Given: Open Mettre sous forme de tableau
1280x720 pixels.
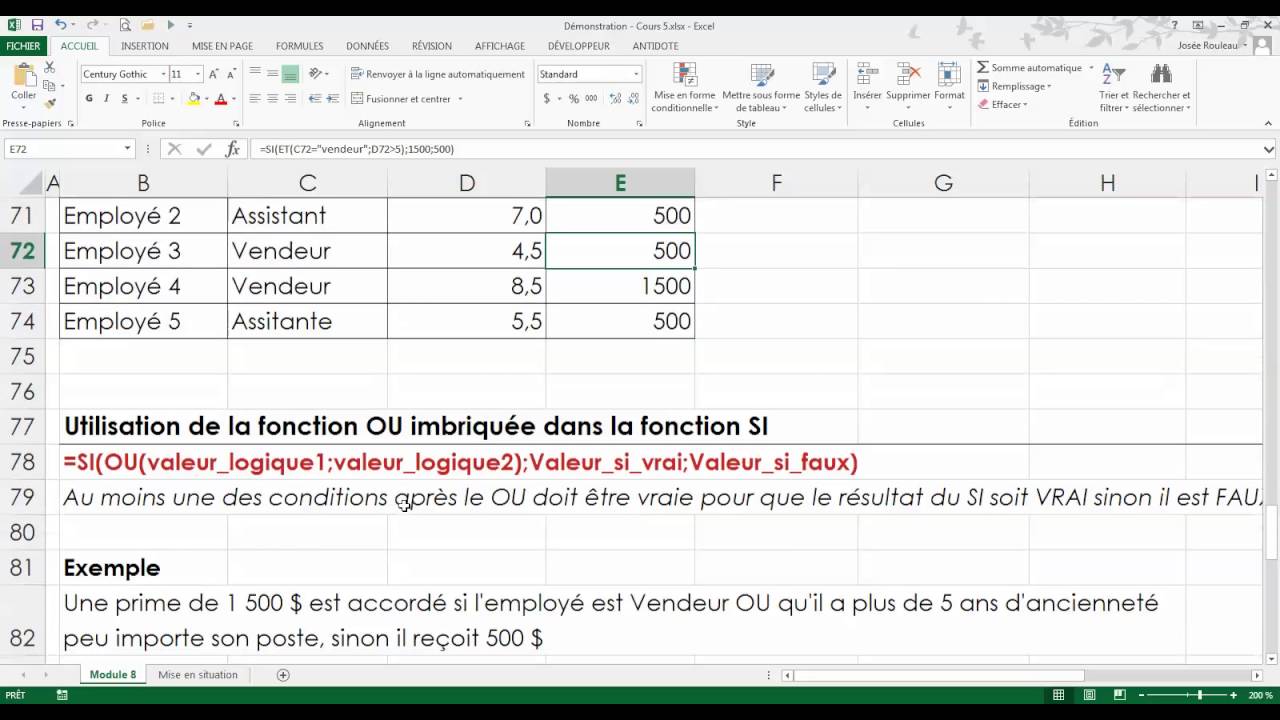Looking at the screenshot, I should coord(761,87).
